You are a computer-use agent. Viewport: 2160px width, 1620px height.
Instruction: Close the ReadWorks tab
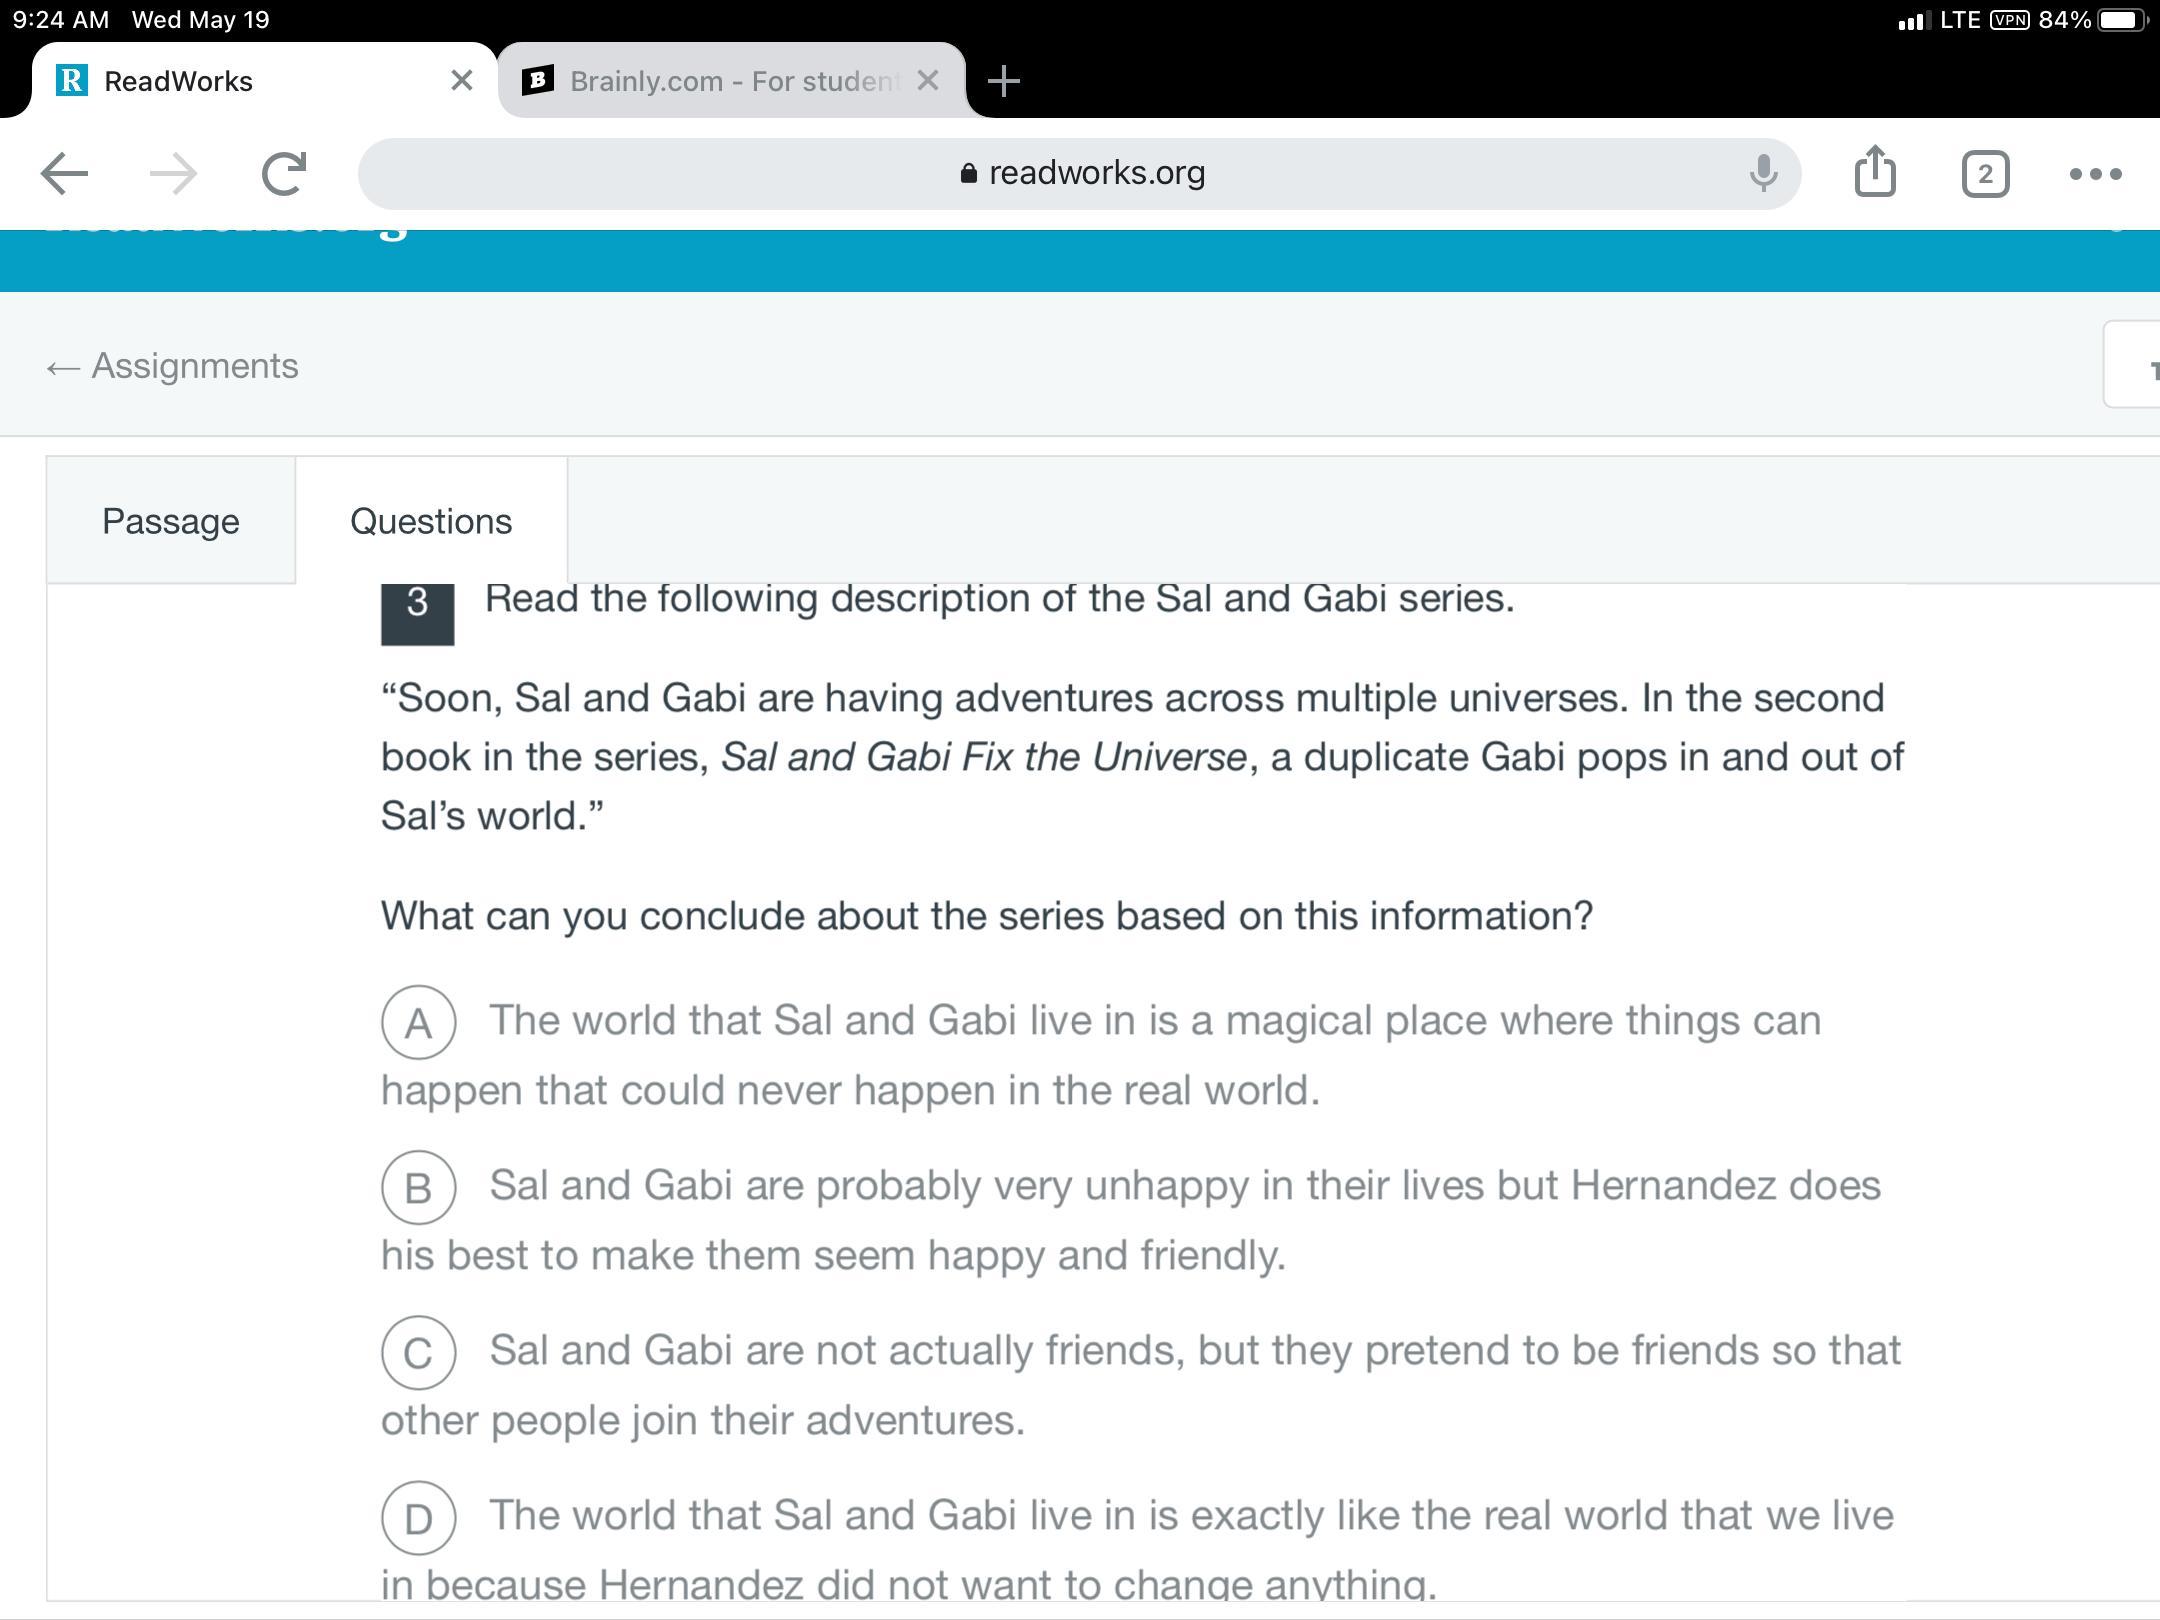(461, 81)
